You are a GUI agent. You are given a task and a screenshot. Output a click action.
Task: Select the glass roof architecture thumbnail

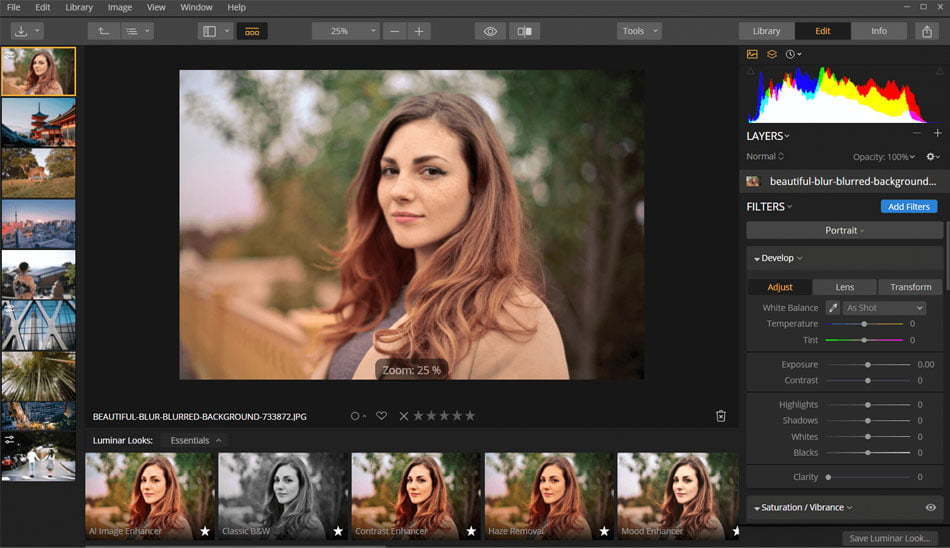(x=39, y=326)
